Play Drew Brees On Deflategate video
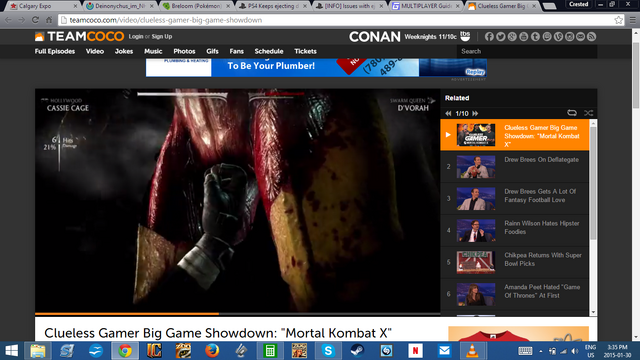This screenshot has width=640, height=360. (515, 167)
